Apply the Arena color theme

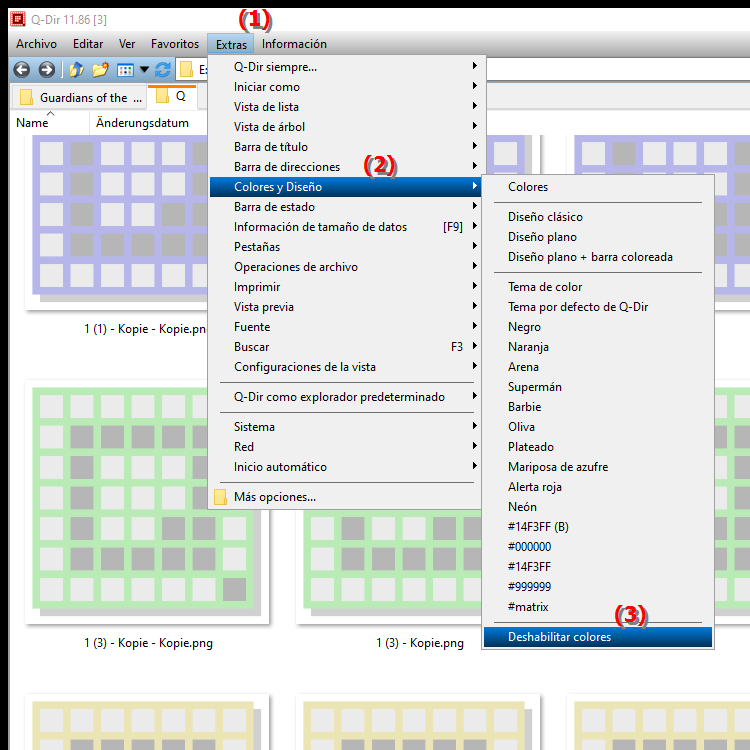(x=598, y=367)
